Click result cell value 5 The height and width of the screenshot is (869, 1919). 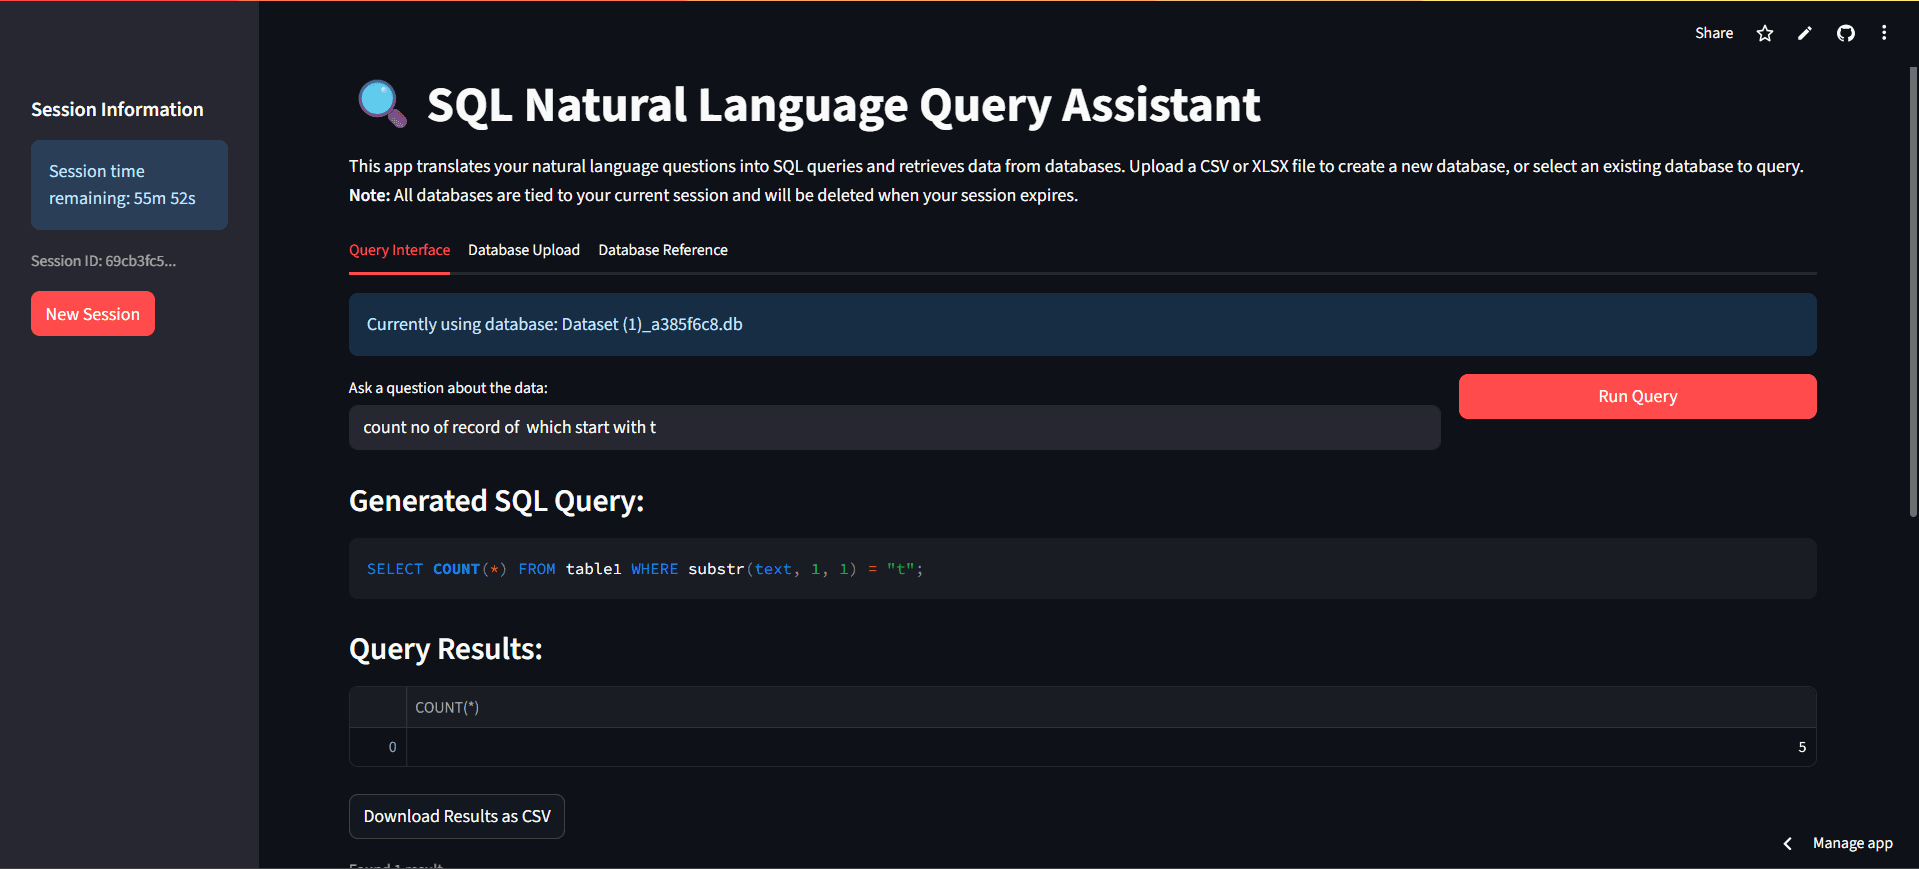tap(1111, 747)
